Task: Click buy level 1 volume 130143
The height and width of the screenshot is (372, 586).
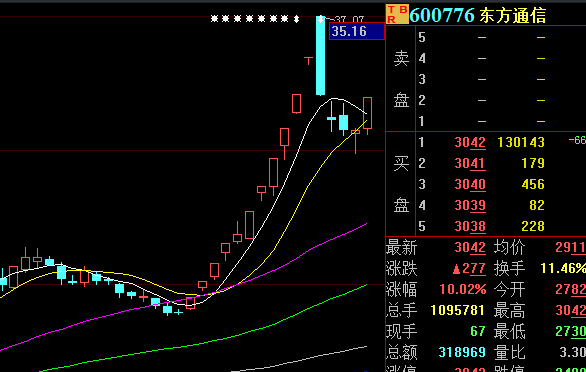Action: (521, 142)
